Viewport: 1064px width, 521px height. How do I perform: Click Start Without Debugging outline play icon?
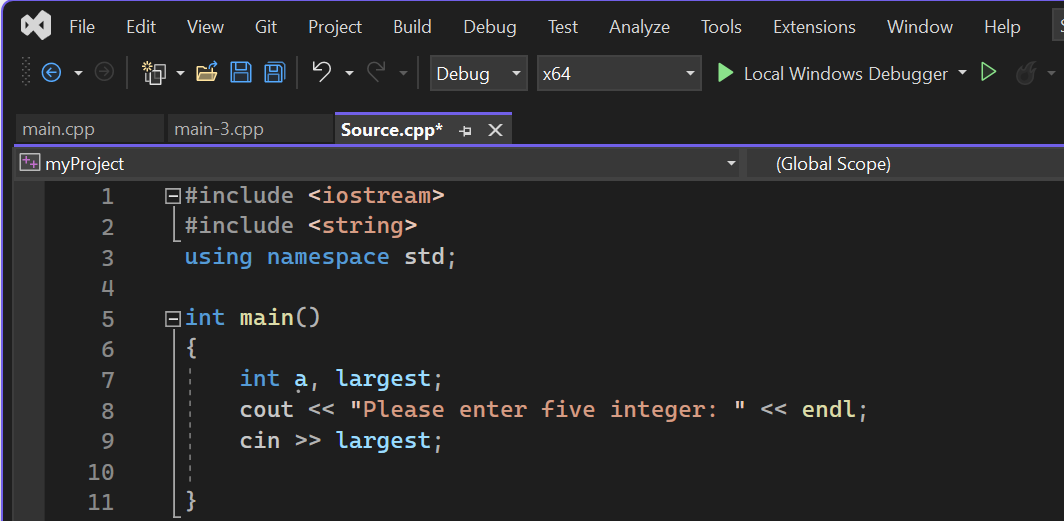click(x=988, y=73)
